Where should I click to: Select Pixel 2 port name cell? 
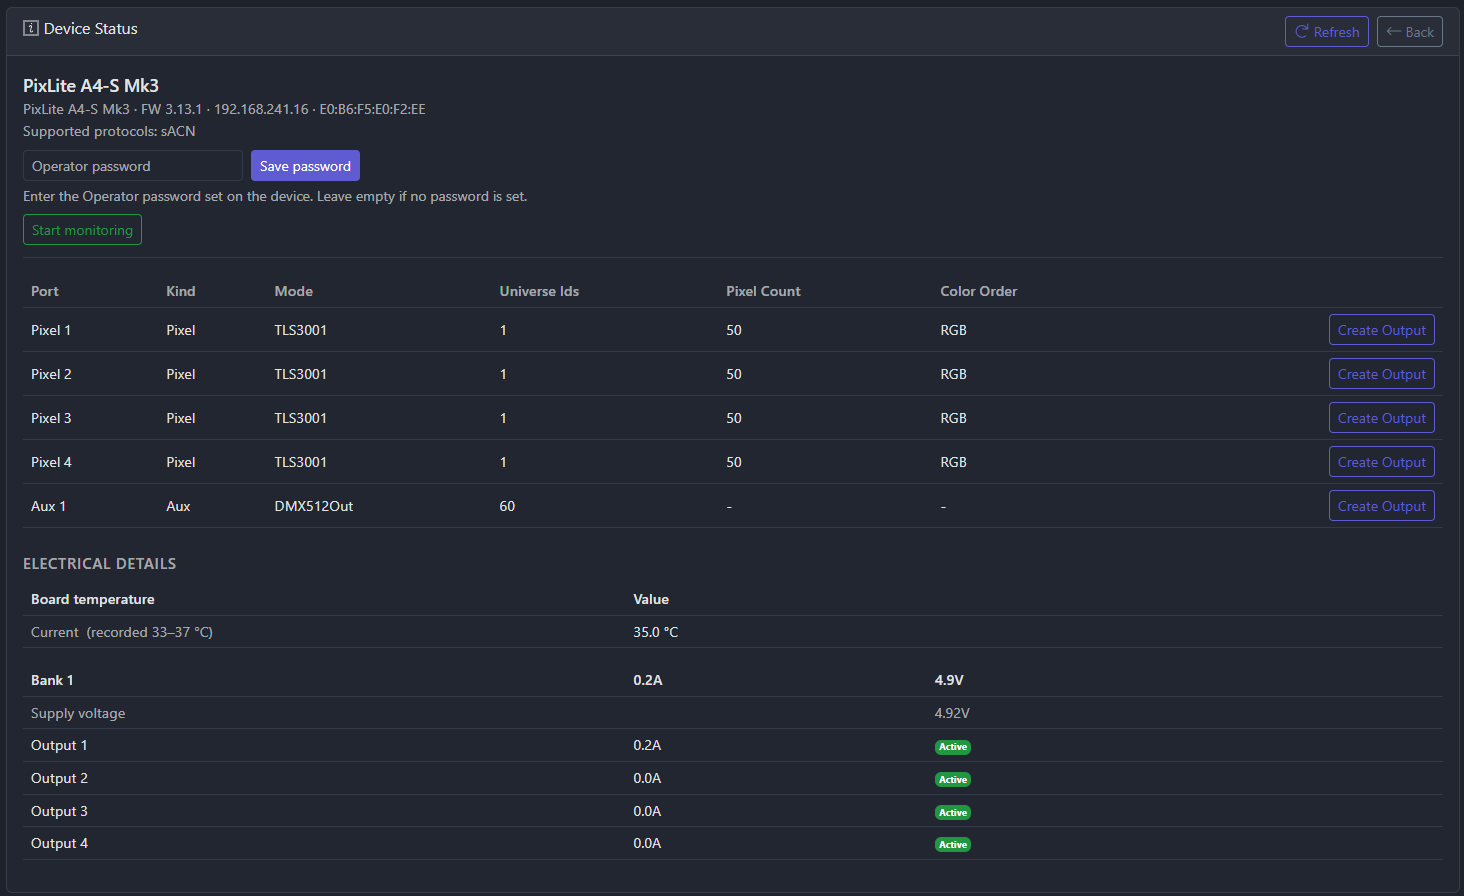[51, 374]
